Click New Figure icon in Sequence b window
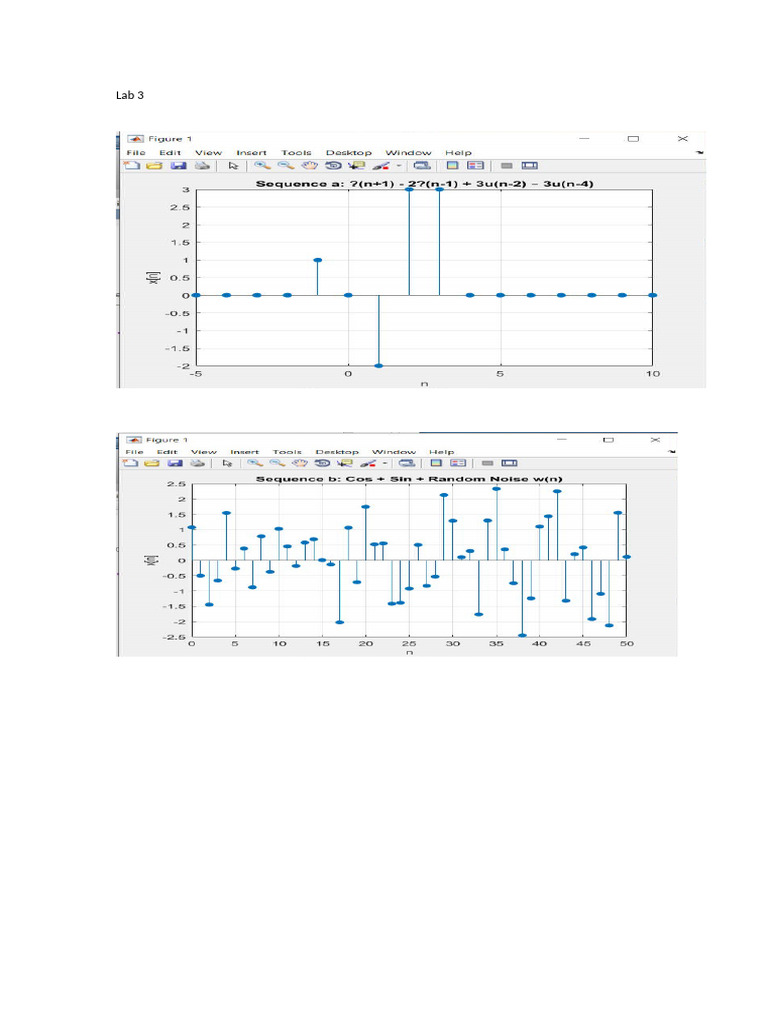Screen dimensions: 768x1024 (131, 463)
